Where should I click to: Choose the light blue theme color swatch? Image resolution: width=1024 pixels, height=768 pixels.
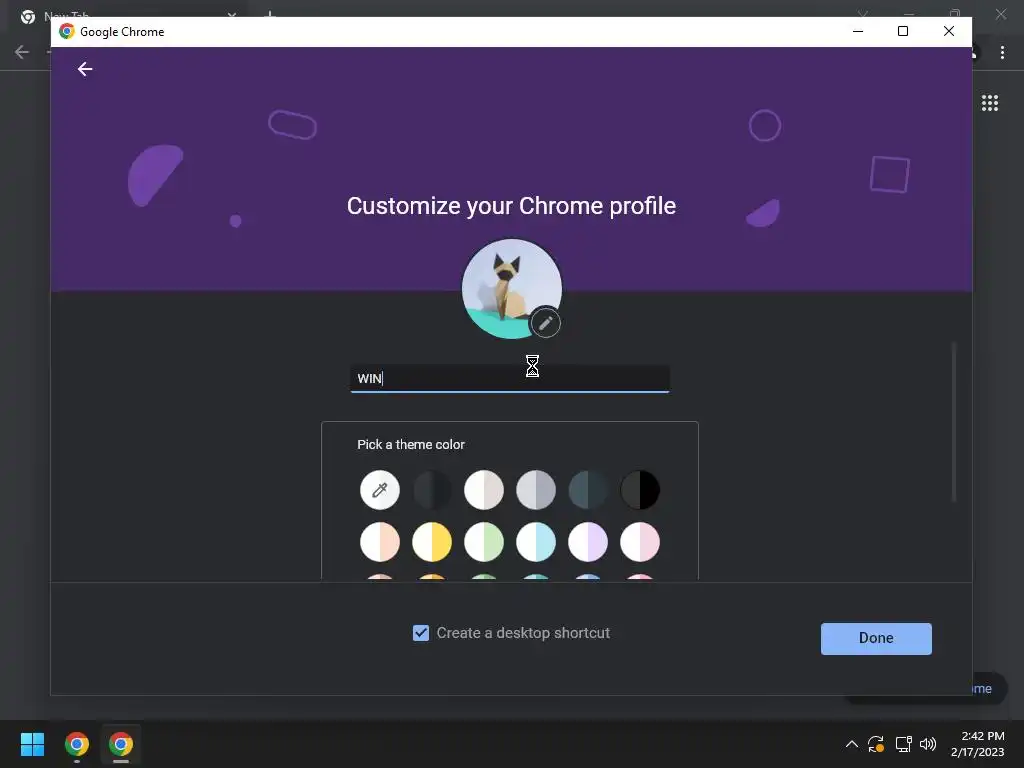[536, 541]
